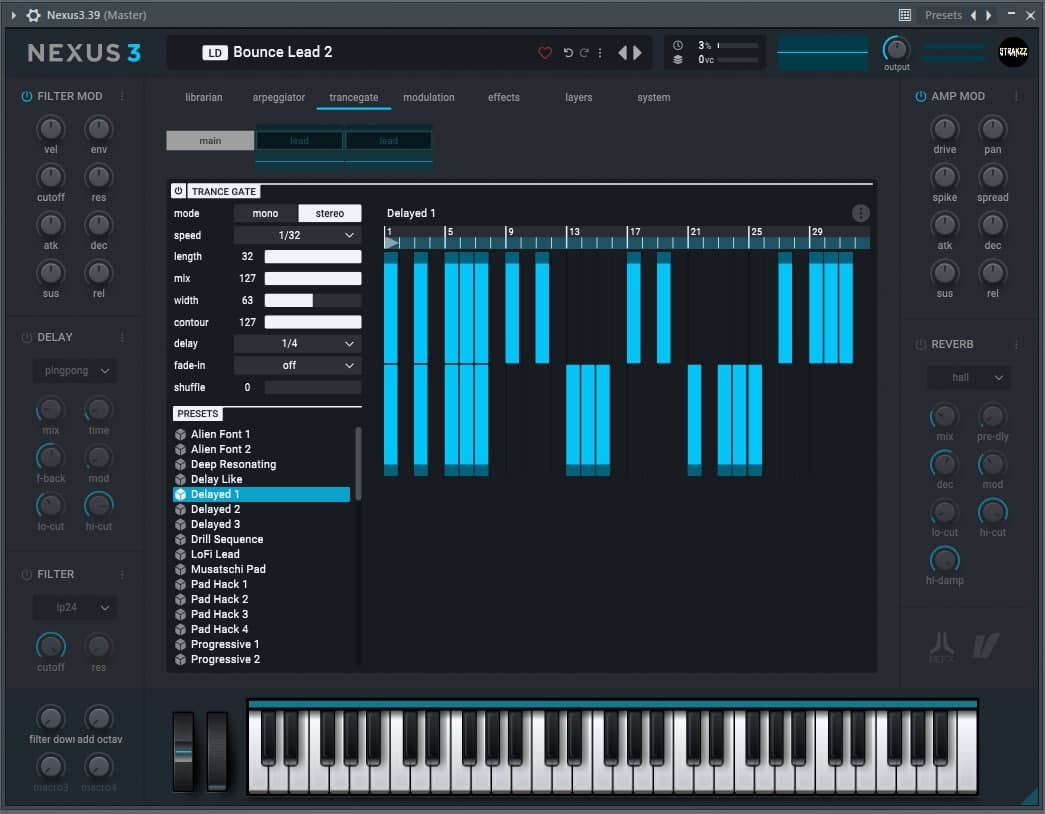Select the Progressive 1 preset
This screenshot has width=1045, height=814.
click(261, 644)
